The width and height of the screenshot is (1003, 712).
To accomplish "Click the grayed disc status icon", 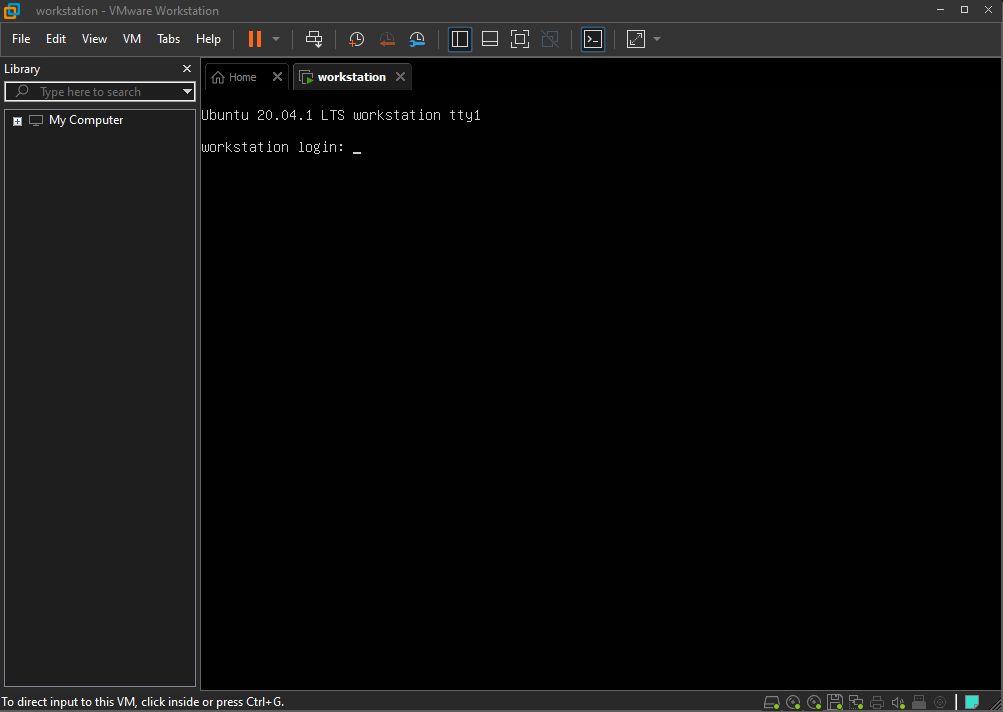I will tap(940, 702).
